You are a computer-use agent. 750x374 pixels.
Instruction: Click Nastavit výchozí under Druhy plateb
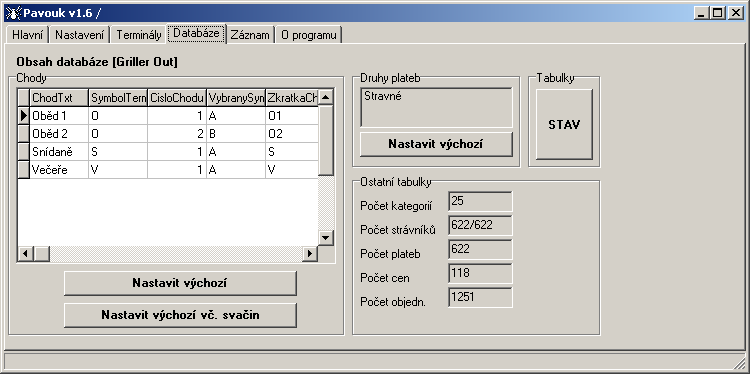[x=436, y=144]
